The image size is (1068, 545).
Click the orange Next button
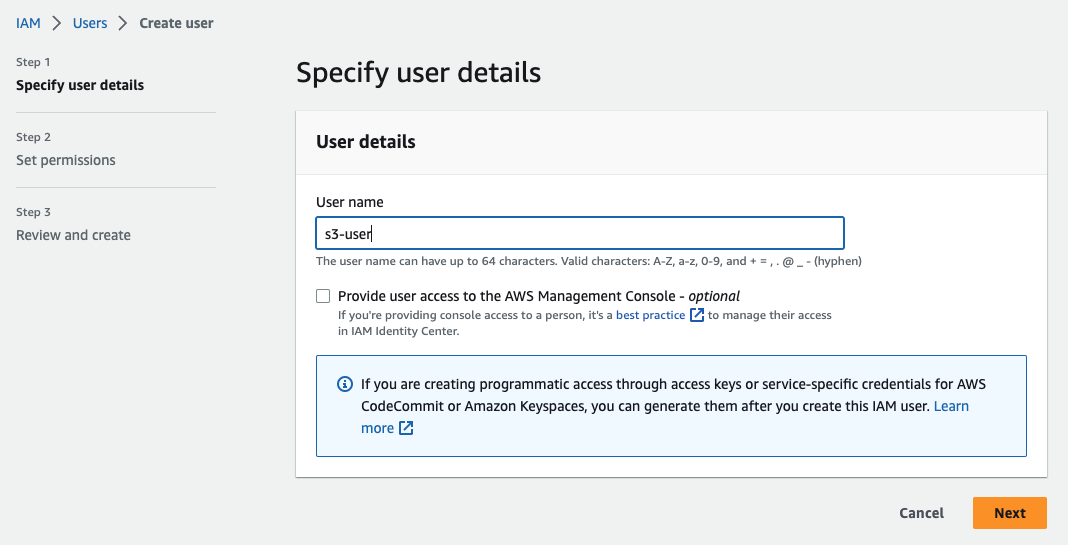[x=1009, y=513]
